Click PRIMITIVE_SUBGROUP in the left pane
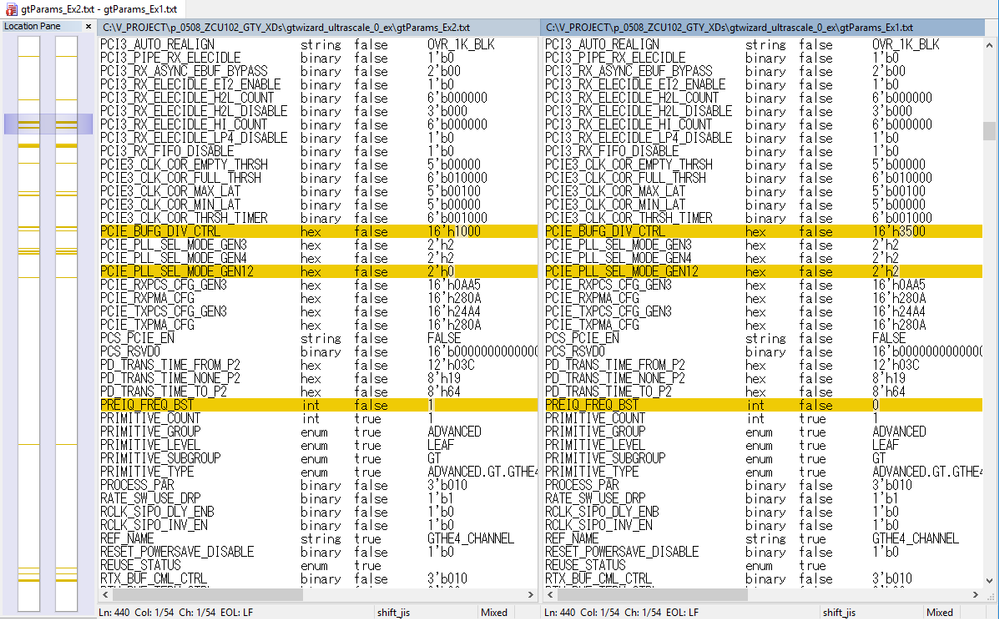 tap(160, 459)
